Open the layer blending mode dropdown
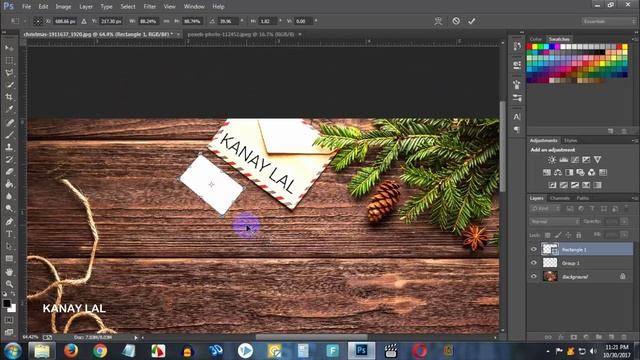Viewport: 640px width, 360px height. [x=555, y=221]
